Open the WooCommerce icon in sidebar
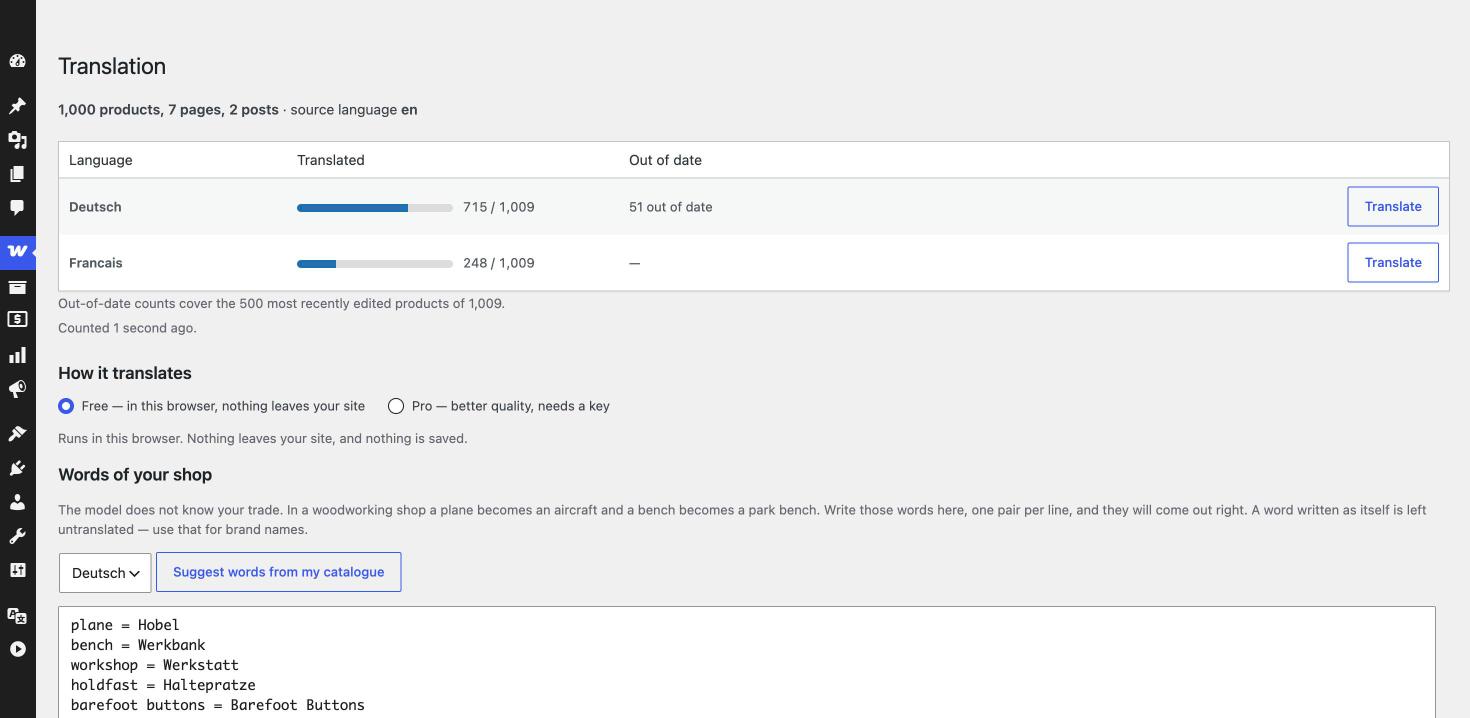 (x=17, y=251)
